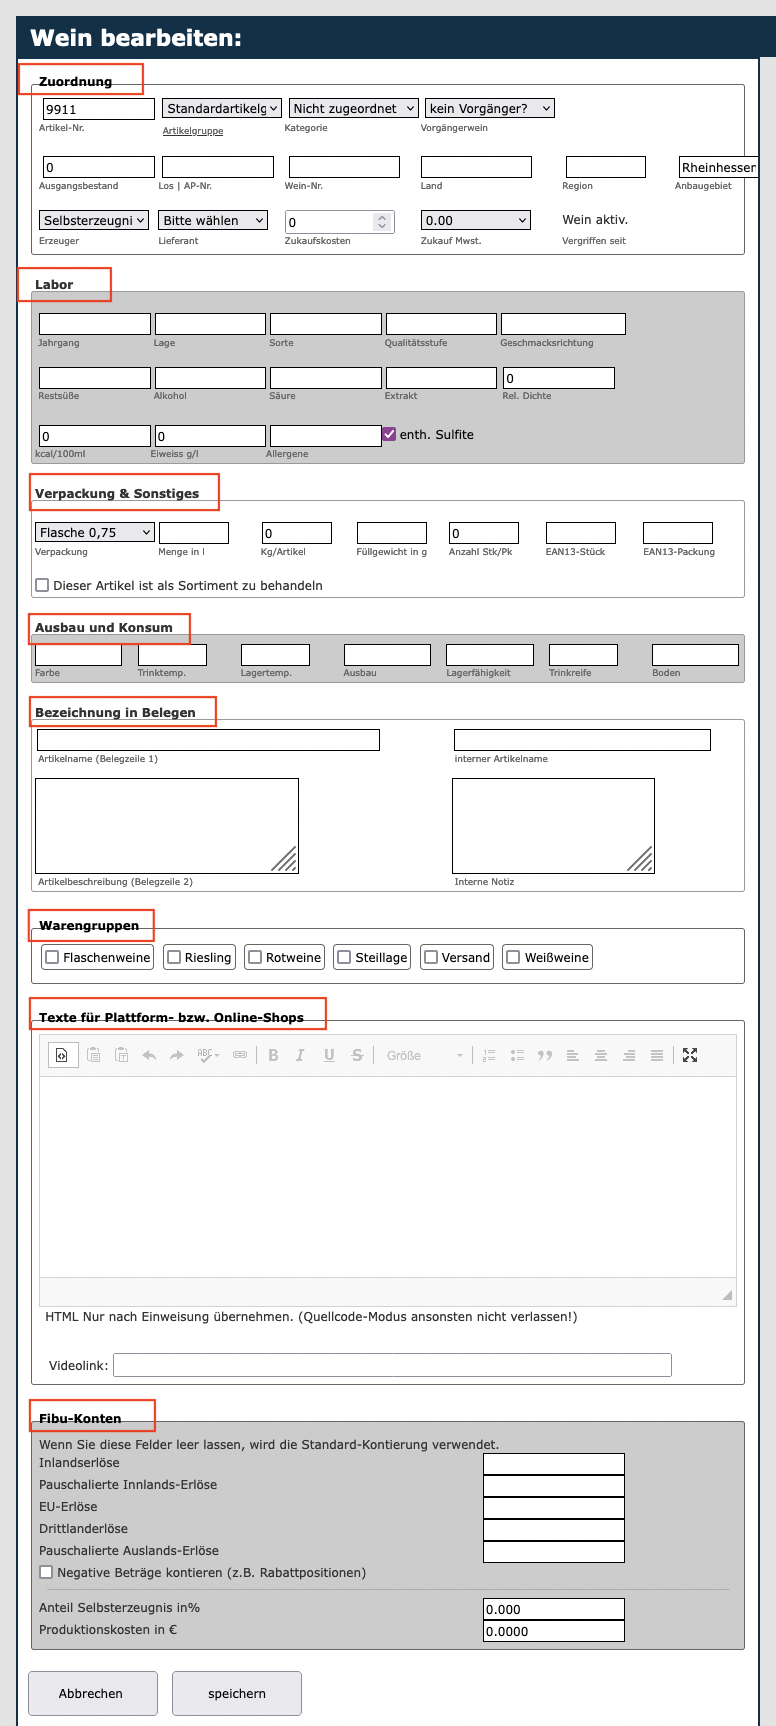Check Negative Beträge kontieren option
The width and height of the screenshot is (776, 1726).
pos(46,1572)
